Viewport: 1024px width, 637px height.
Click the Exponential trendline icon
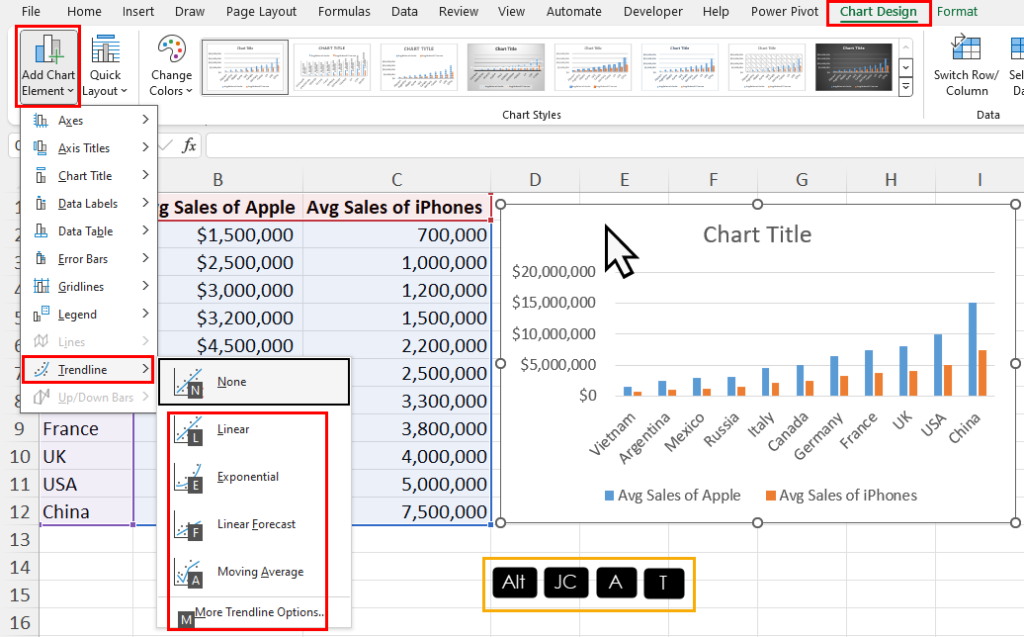pos(189,477)
